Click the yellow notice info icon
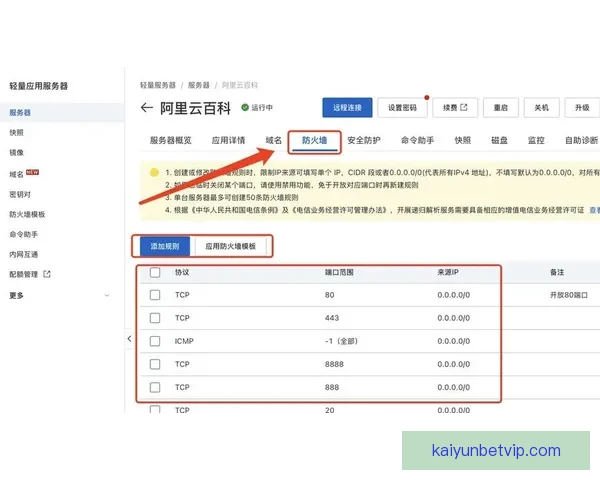This screenshot has height=480, width=600. coord(154,172)
